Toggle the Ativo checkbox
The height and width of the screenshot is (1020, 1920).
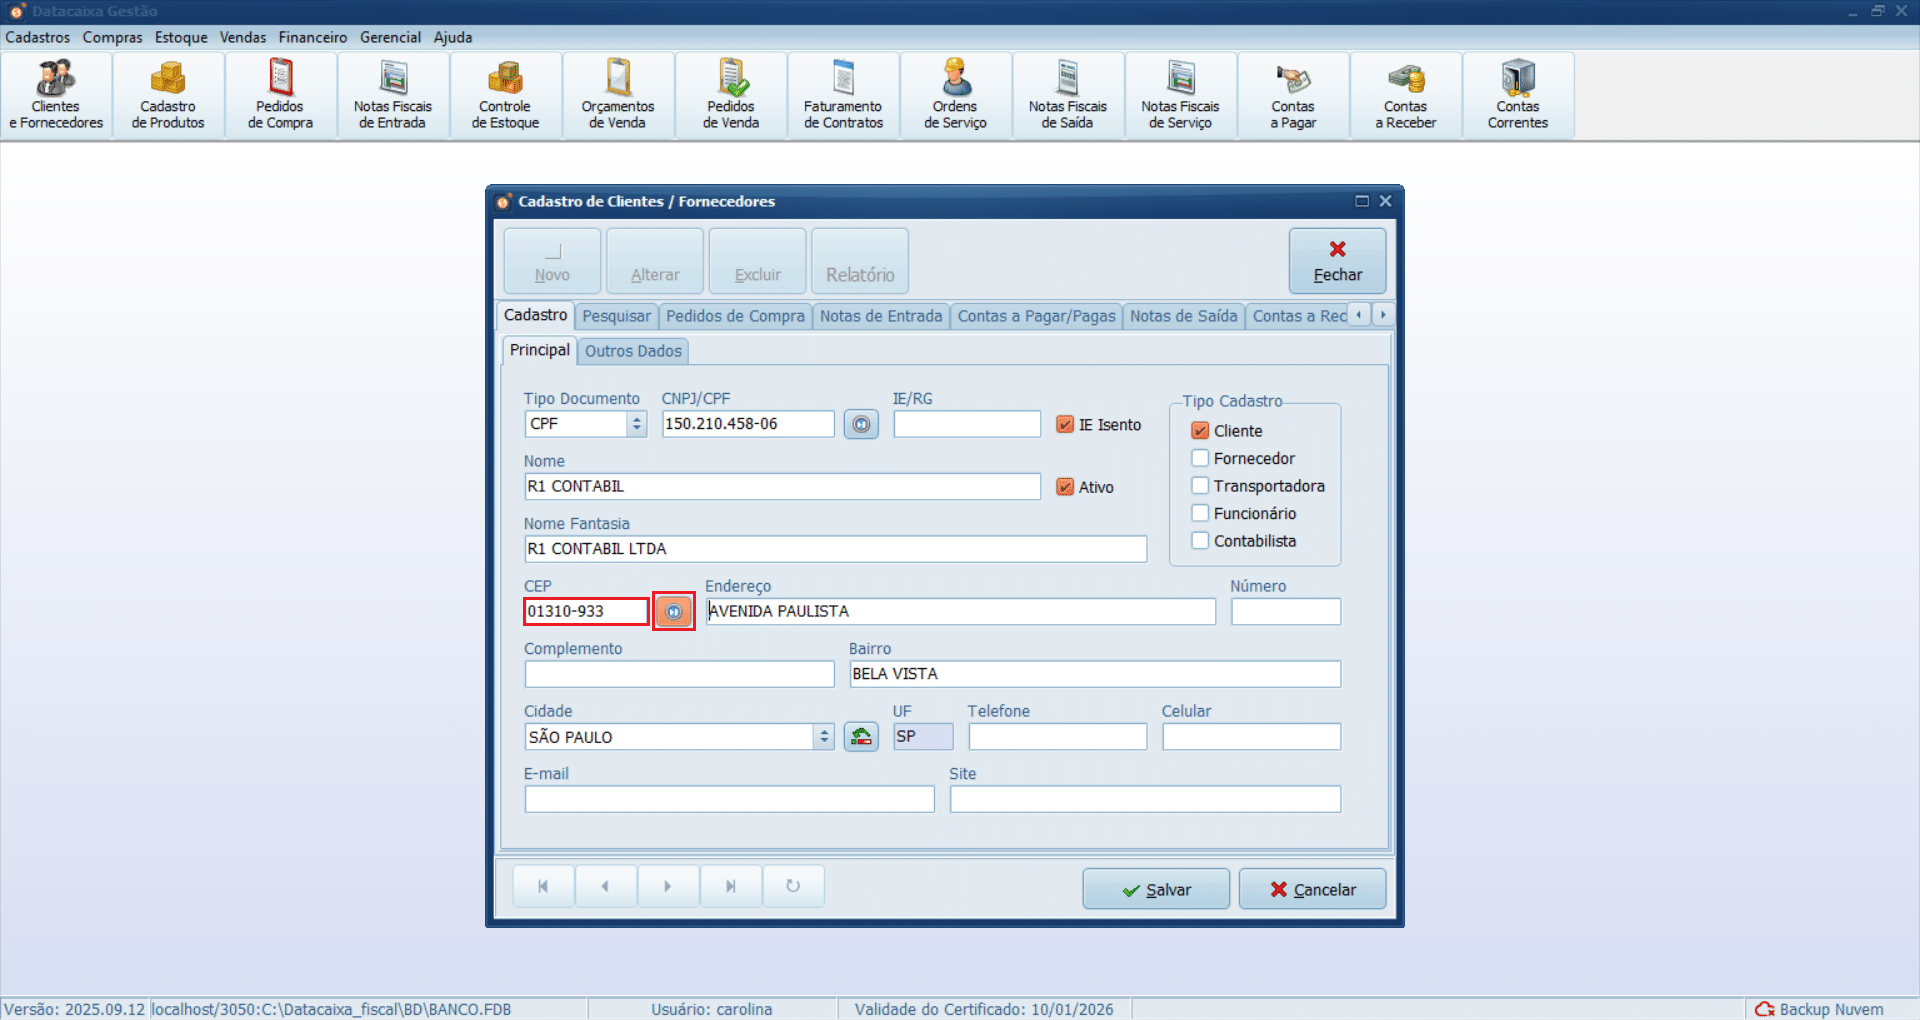[x=1066, y=487]
